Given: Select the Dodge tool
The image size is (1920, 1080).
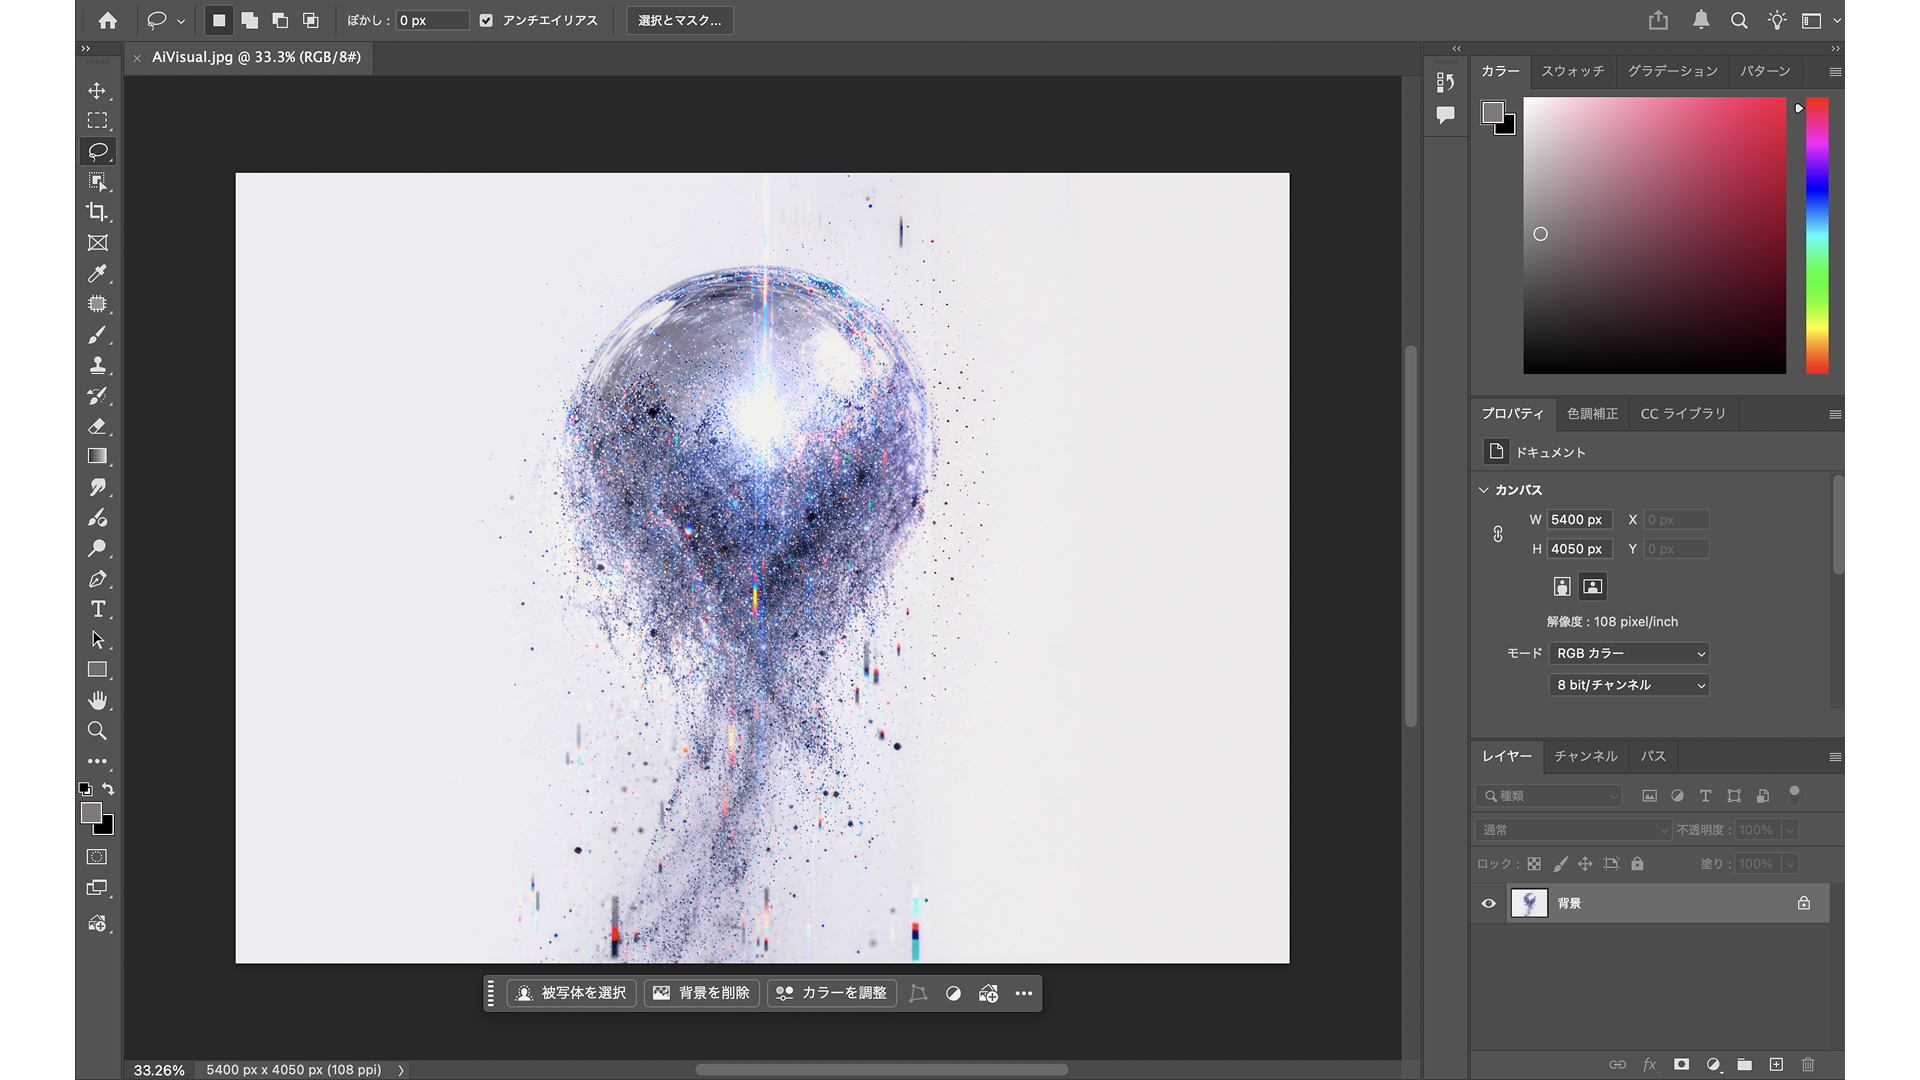Looking at the screenshot, I should [x=97, y=548].
